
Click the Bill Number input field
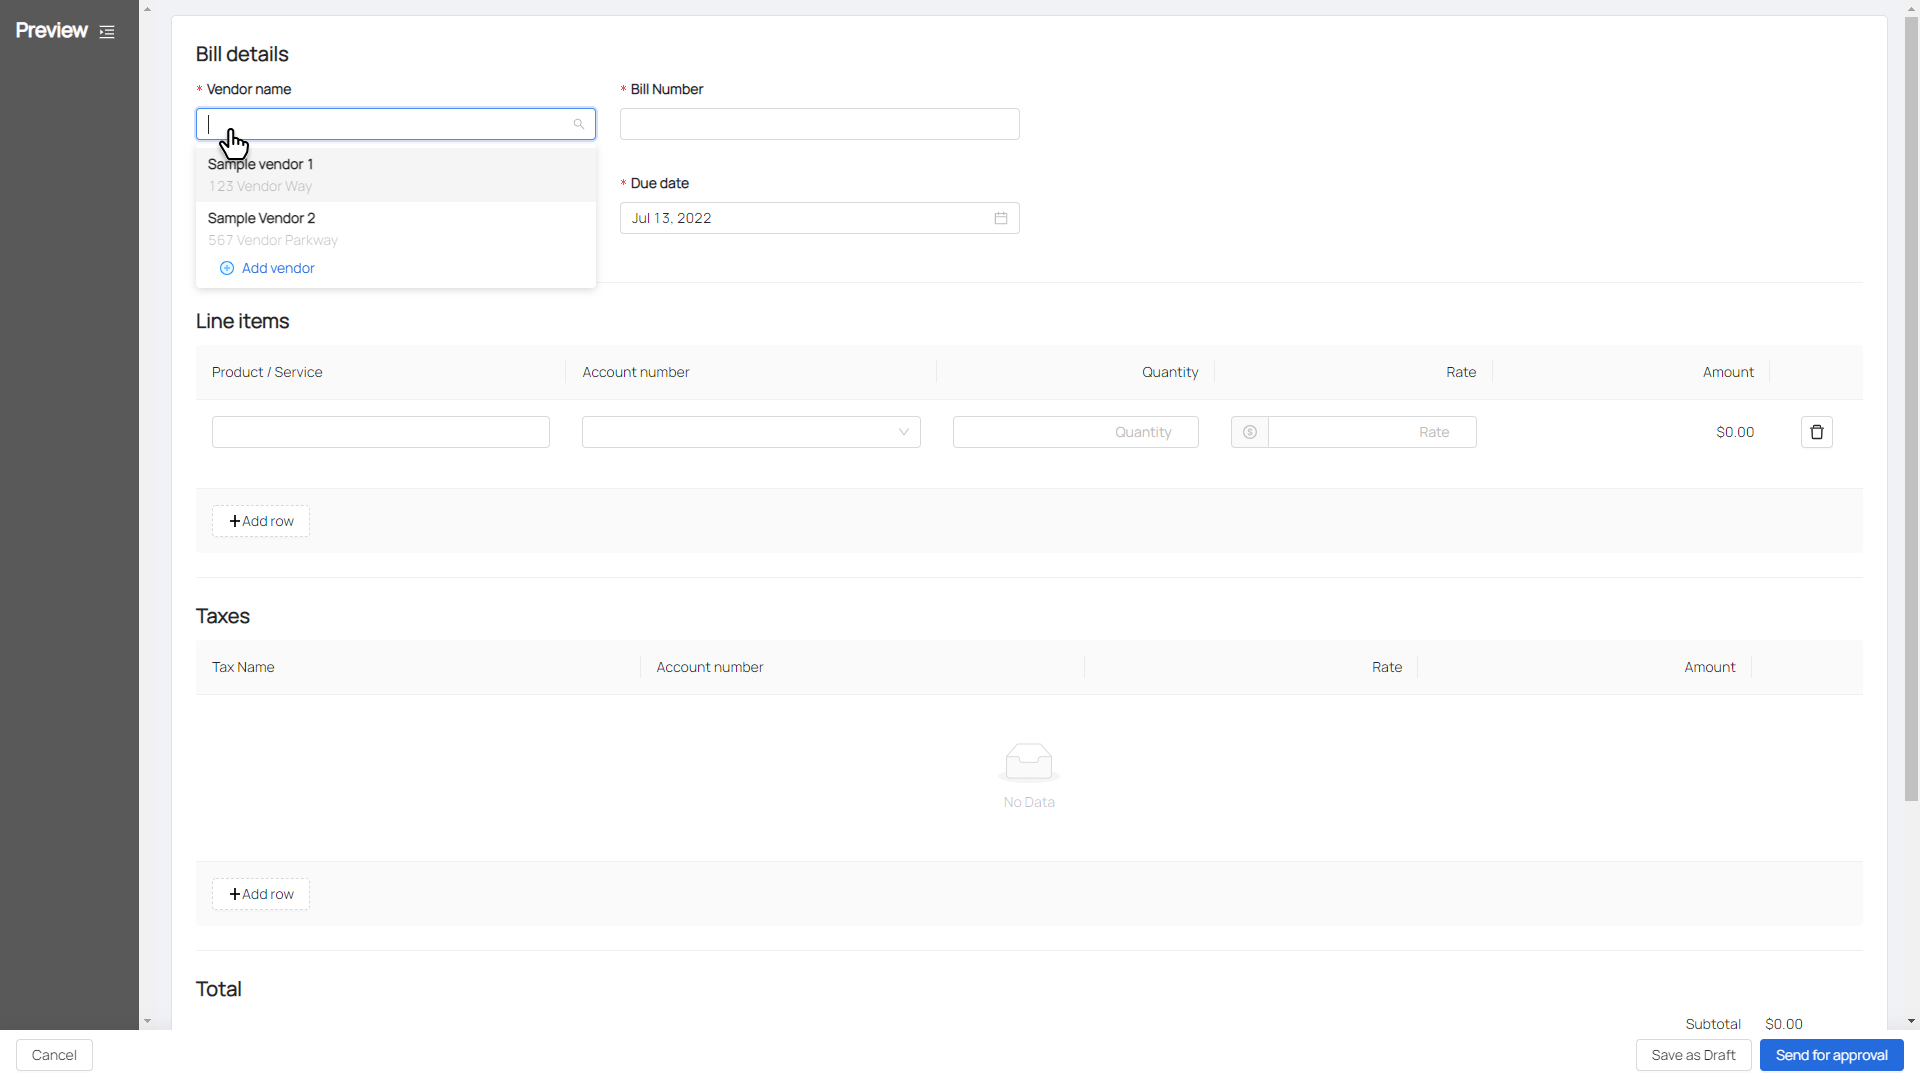click(819, 124)
